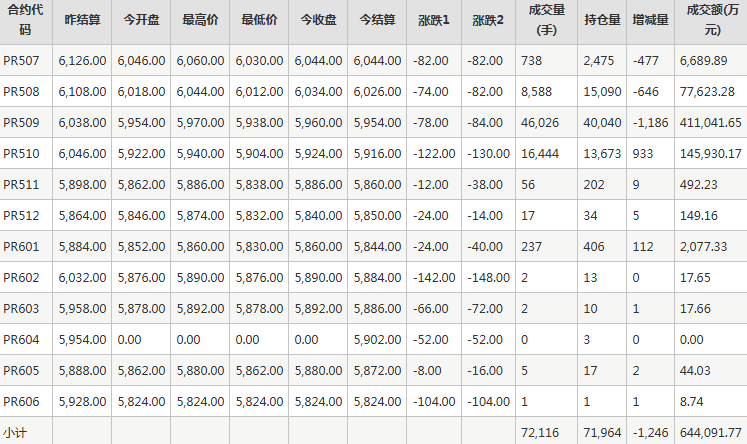Click PR509 volume 46,026

click(x=540, y=123)
